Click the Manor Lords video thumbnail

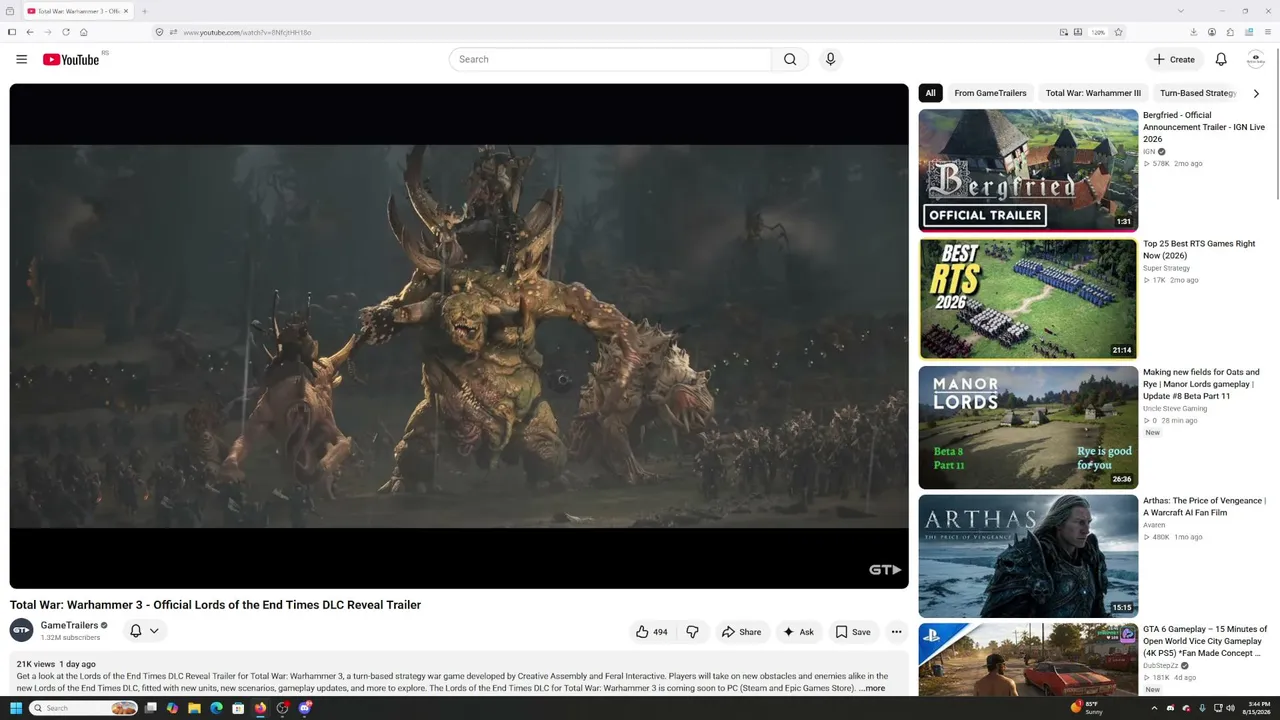1028,427
